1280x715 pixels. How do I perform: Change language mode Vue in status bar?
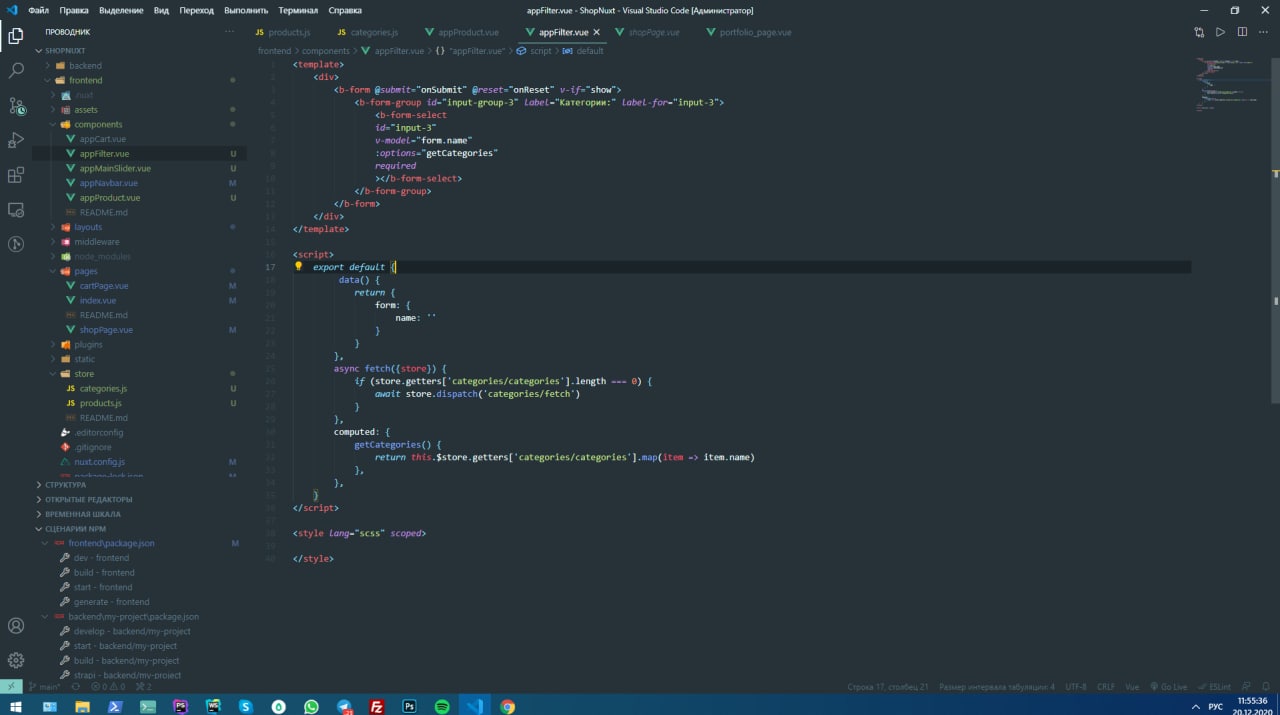tap(1132, 687)
